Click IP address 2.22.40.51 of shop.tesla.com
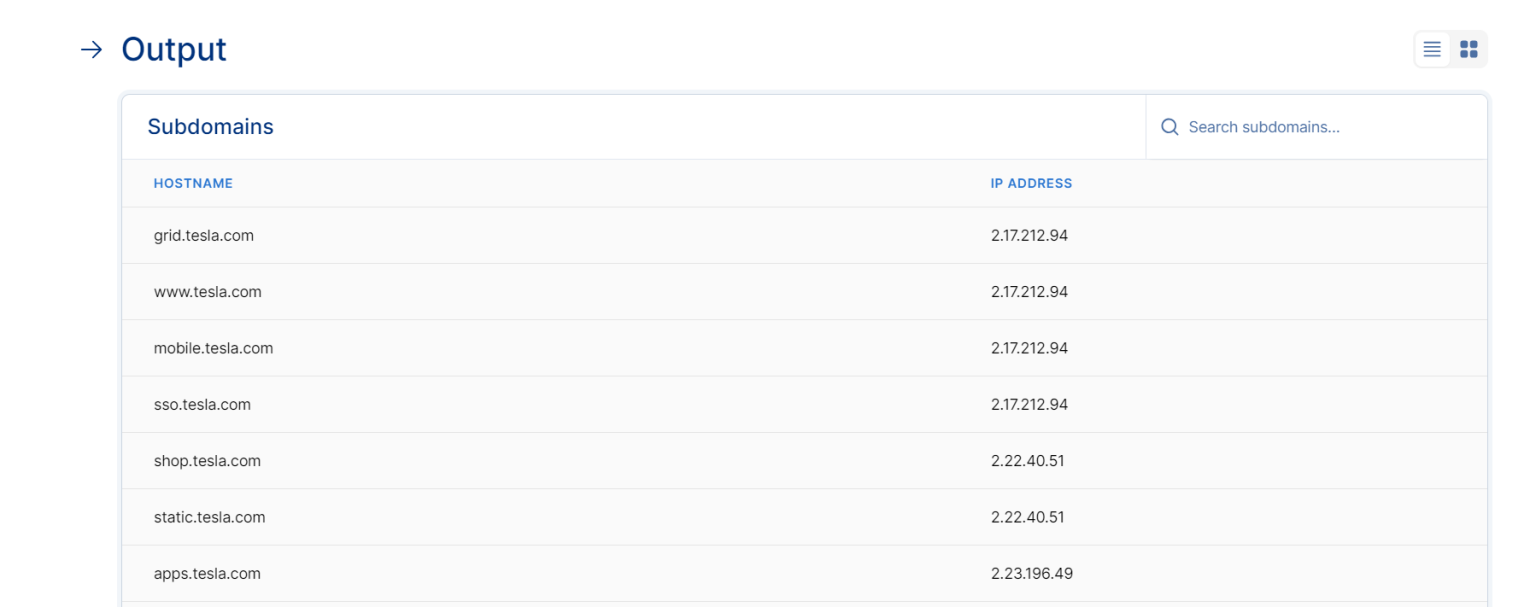The width and height of the screenshot is (1536, 607). point(1025,460)
